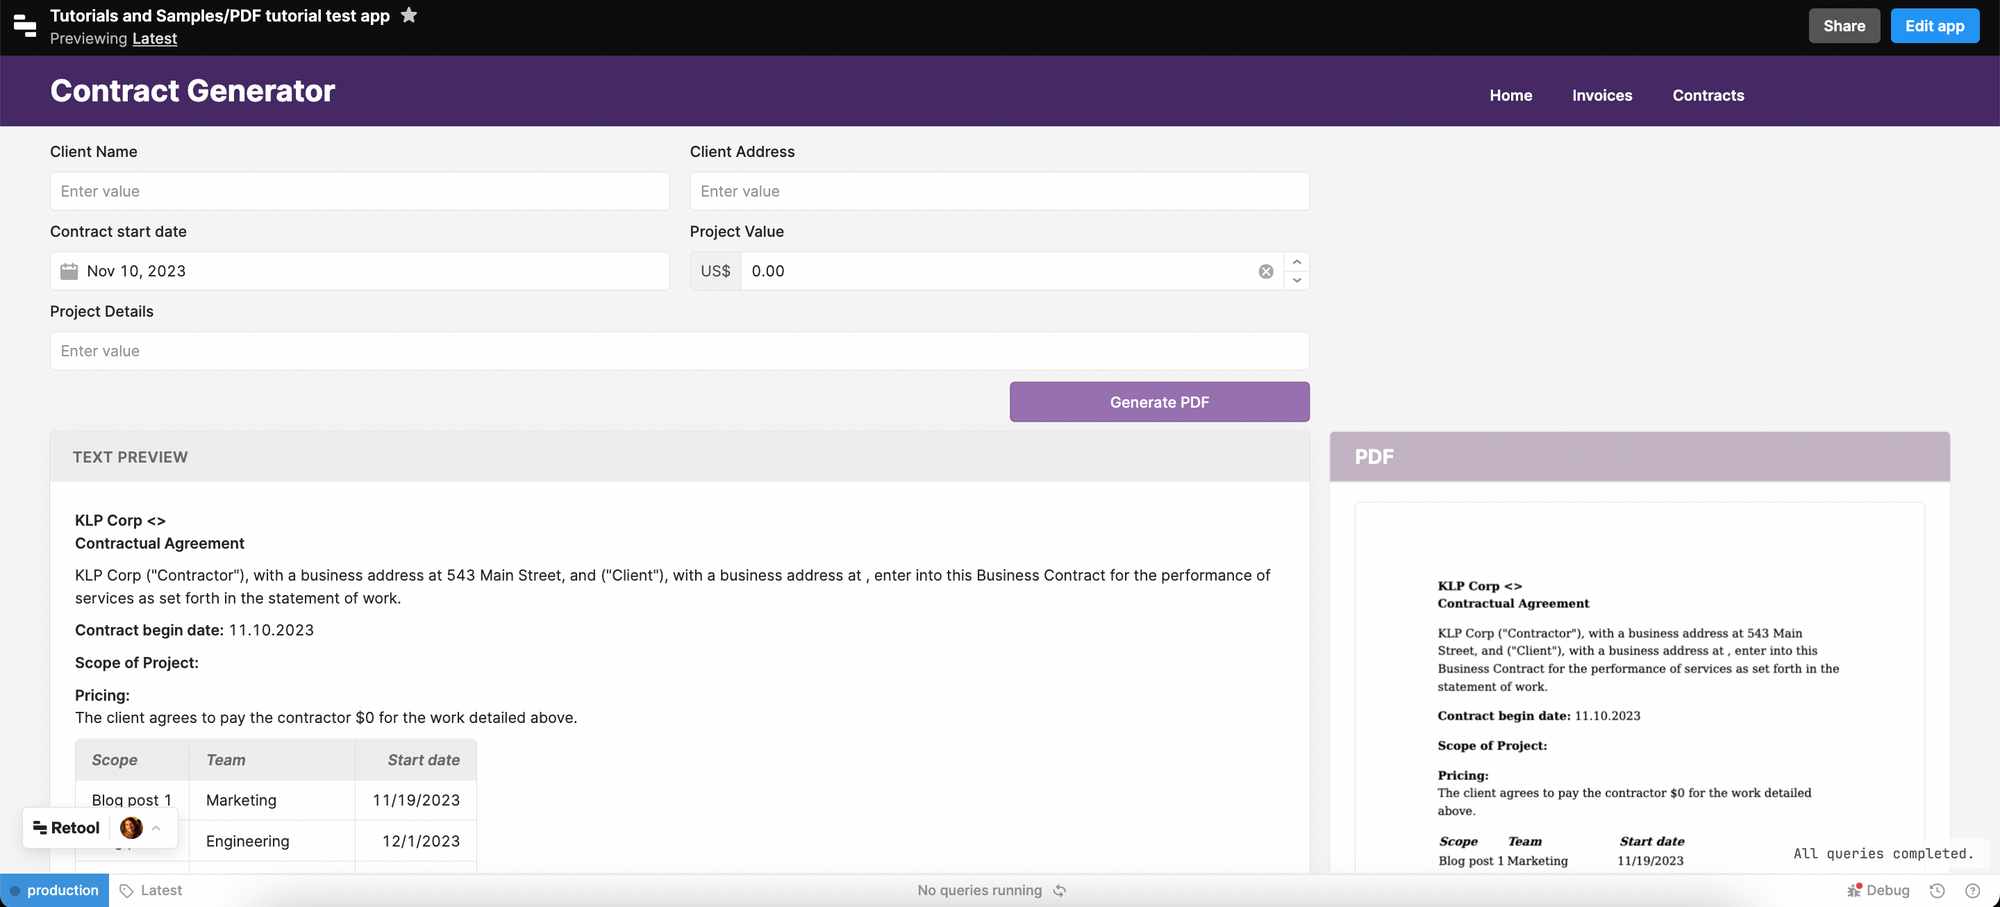Open the Latest version link
The image size is (2000, 907).
(x=155, y=38)
